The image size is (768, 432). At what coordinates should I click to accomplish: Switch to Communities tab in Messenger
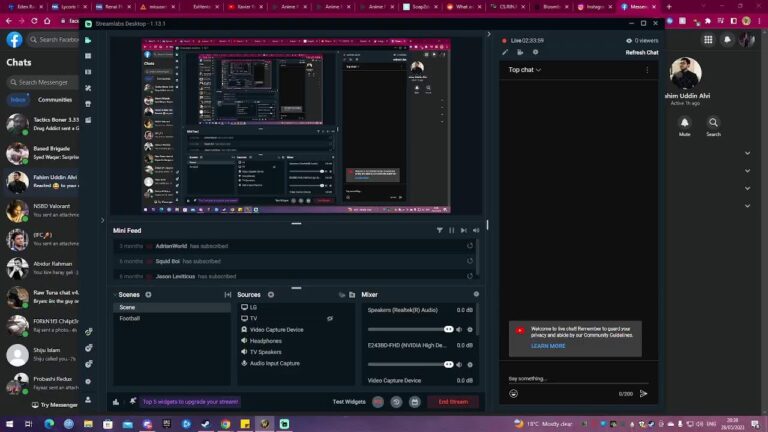[x=55, y=100]
